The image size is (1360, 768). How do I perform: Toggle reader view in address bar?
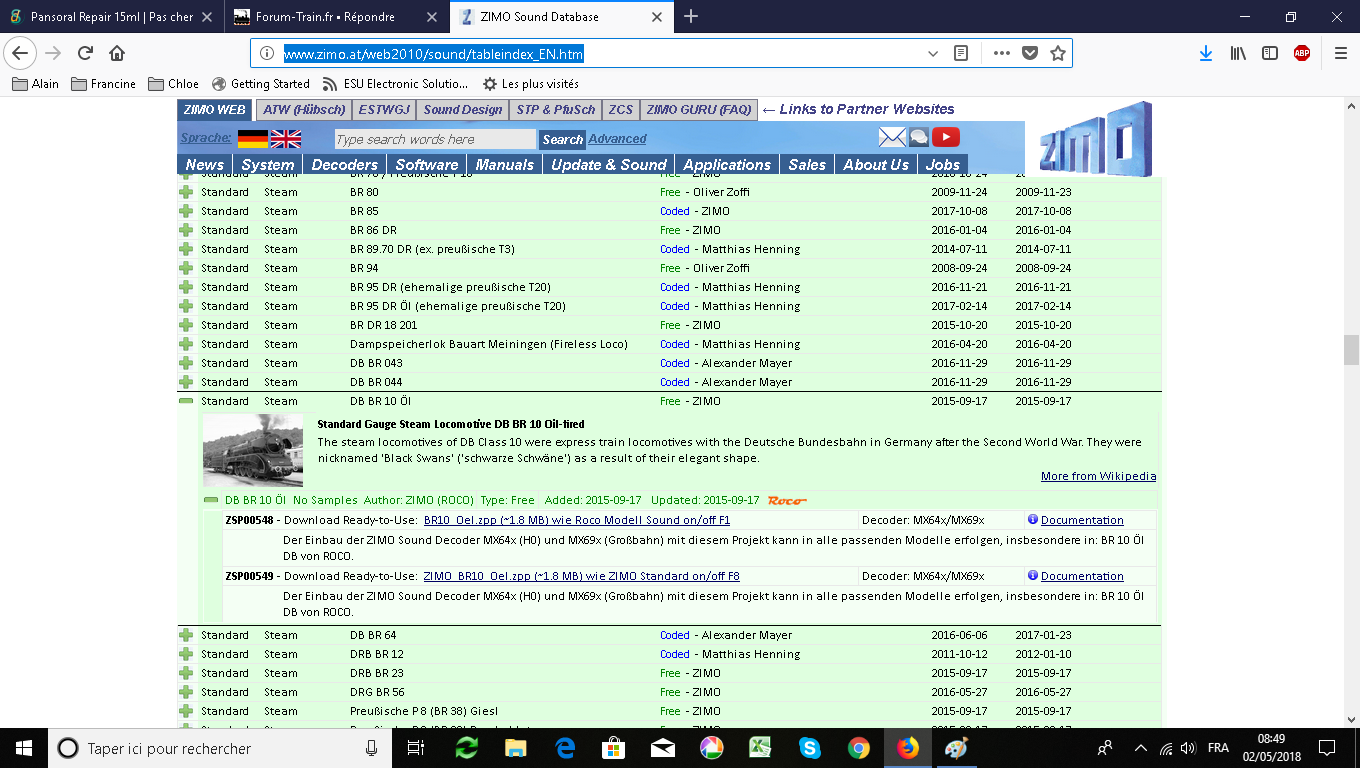pos(961,54)
